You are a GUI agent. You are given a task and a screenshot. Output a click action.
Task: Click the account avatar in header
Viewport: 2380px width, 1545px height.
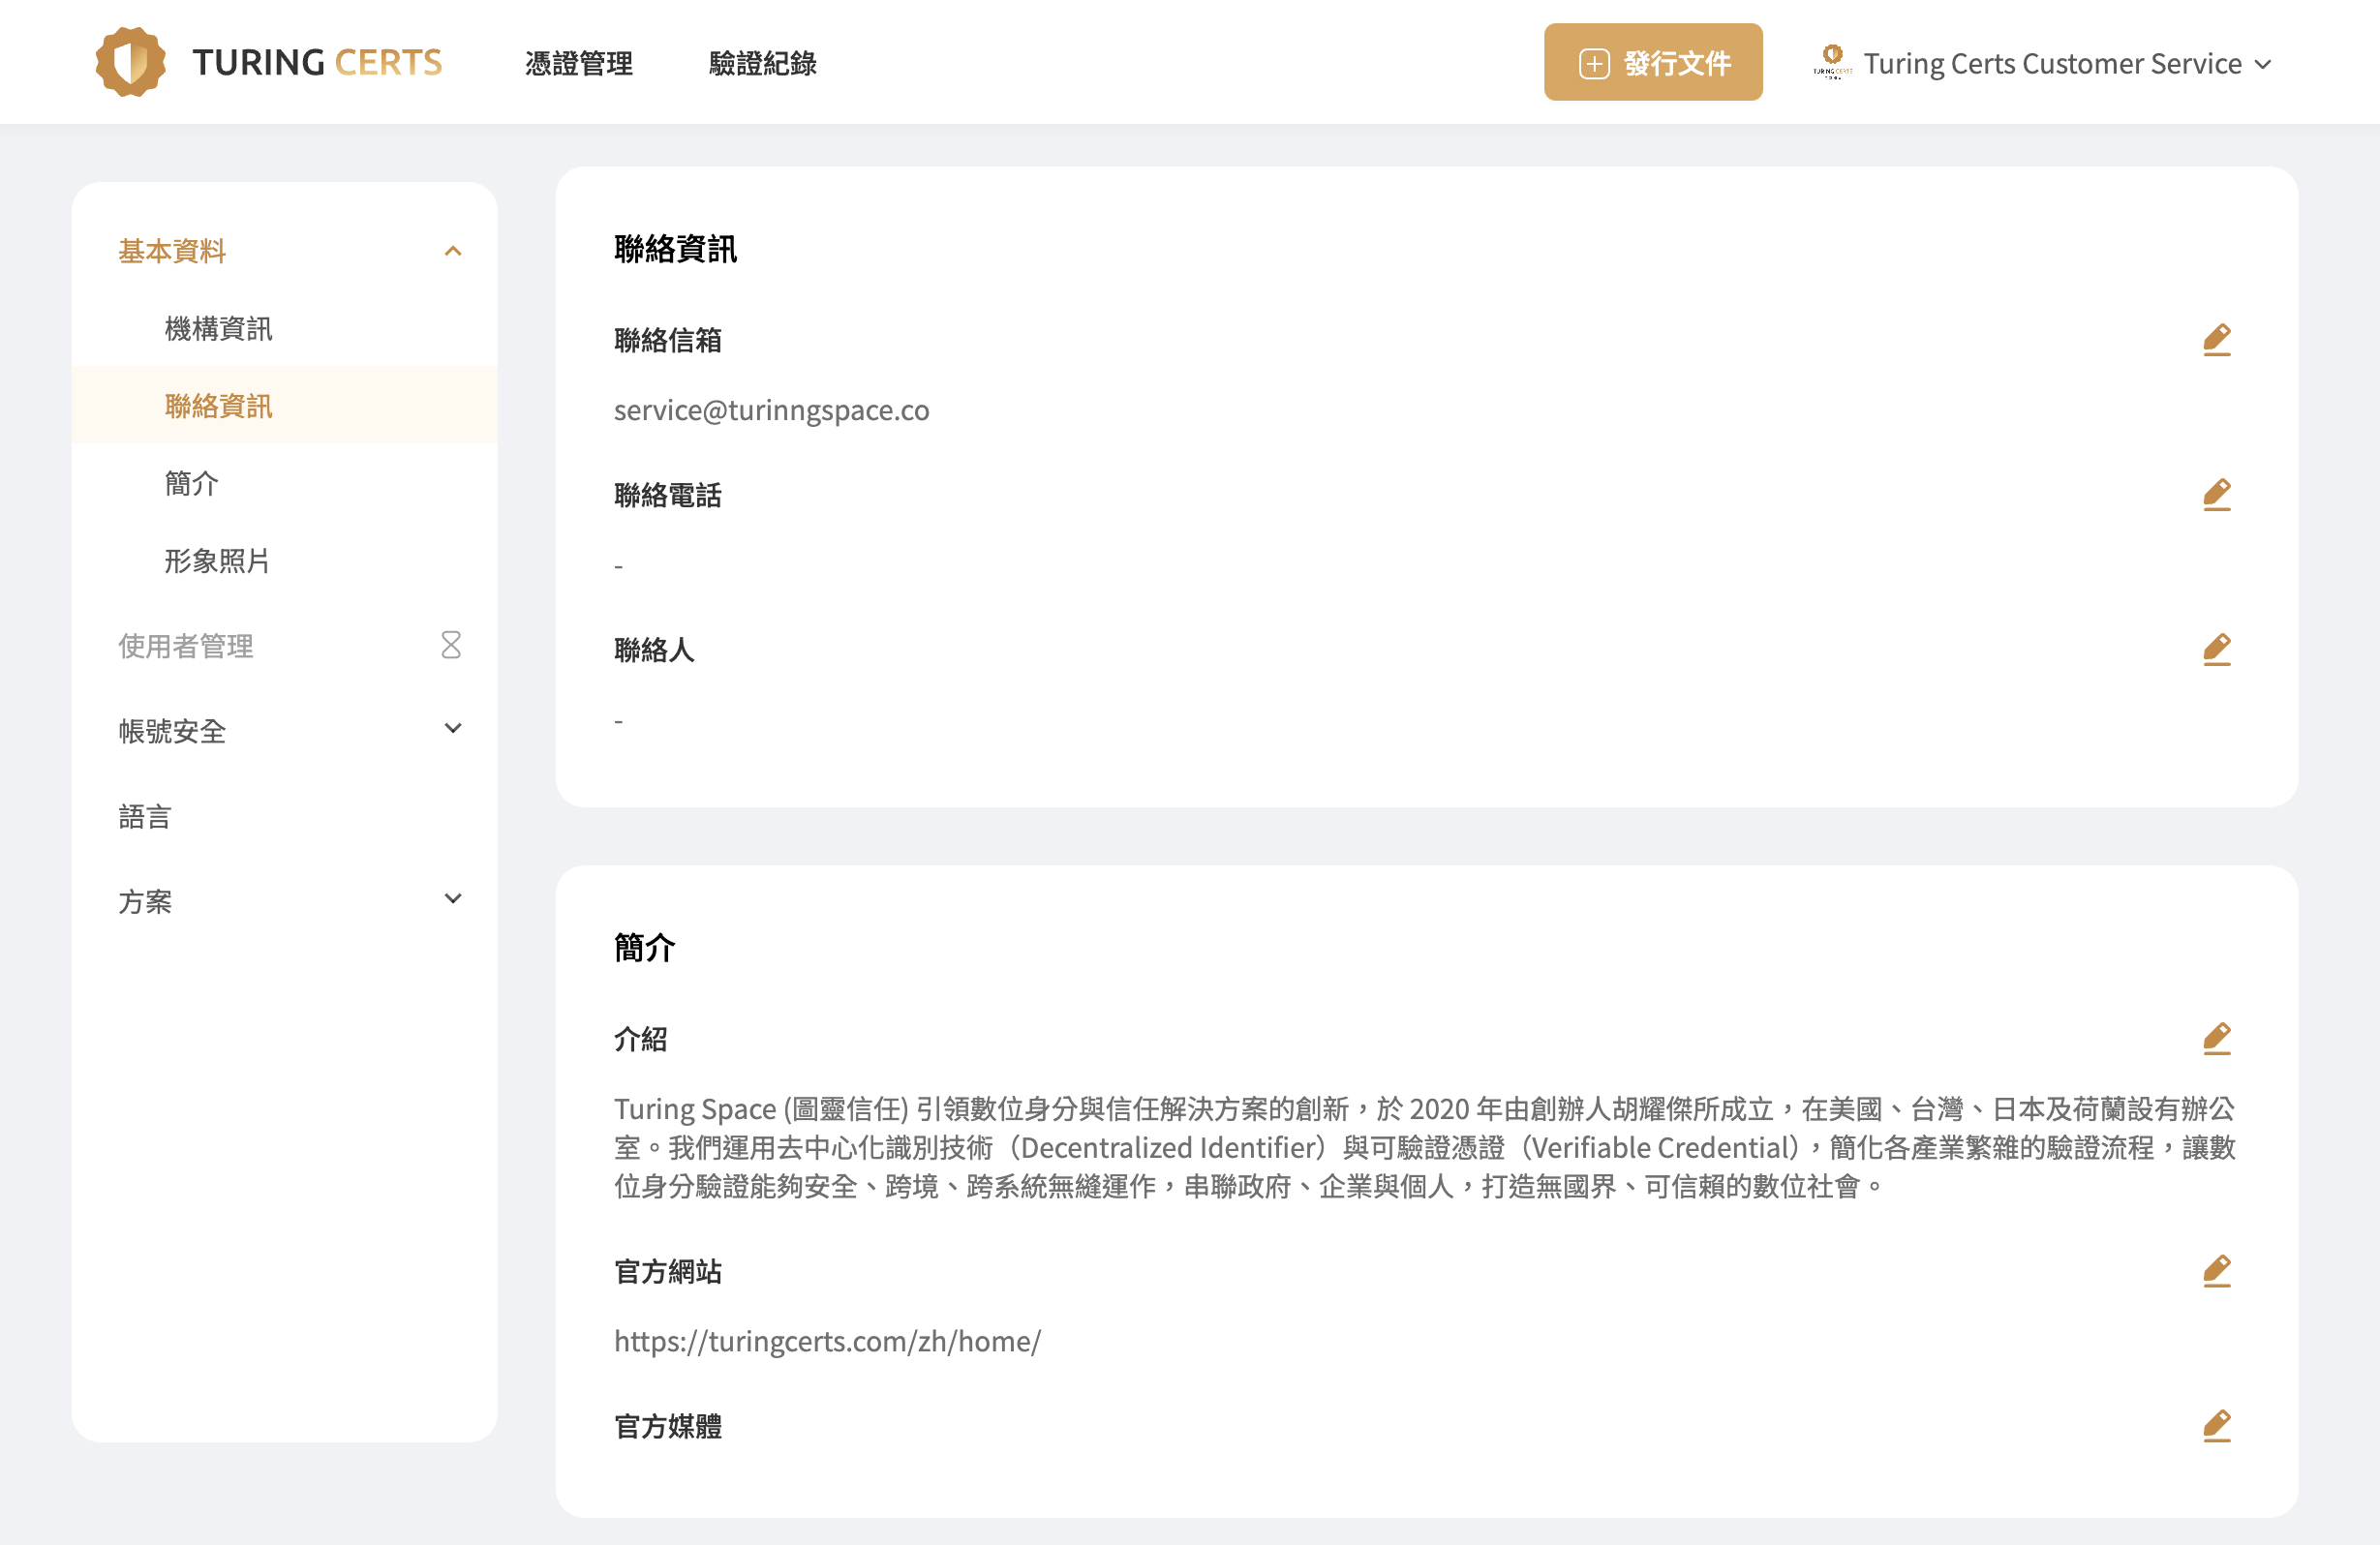point(1832,62)
